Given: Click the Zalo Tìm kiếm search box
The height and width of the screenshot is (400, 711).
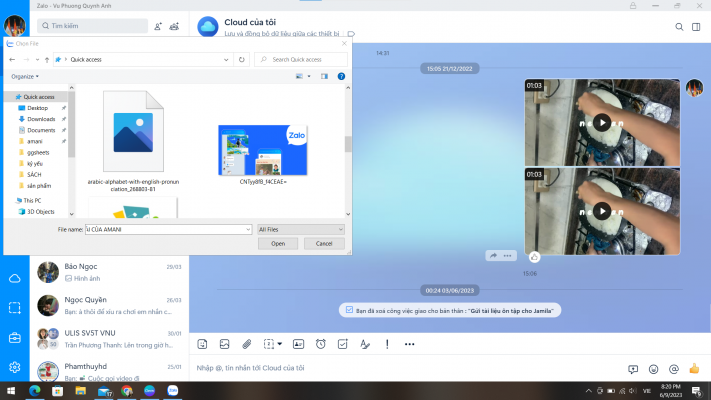Looking at the screenshot, I should (93, 26).
